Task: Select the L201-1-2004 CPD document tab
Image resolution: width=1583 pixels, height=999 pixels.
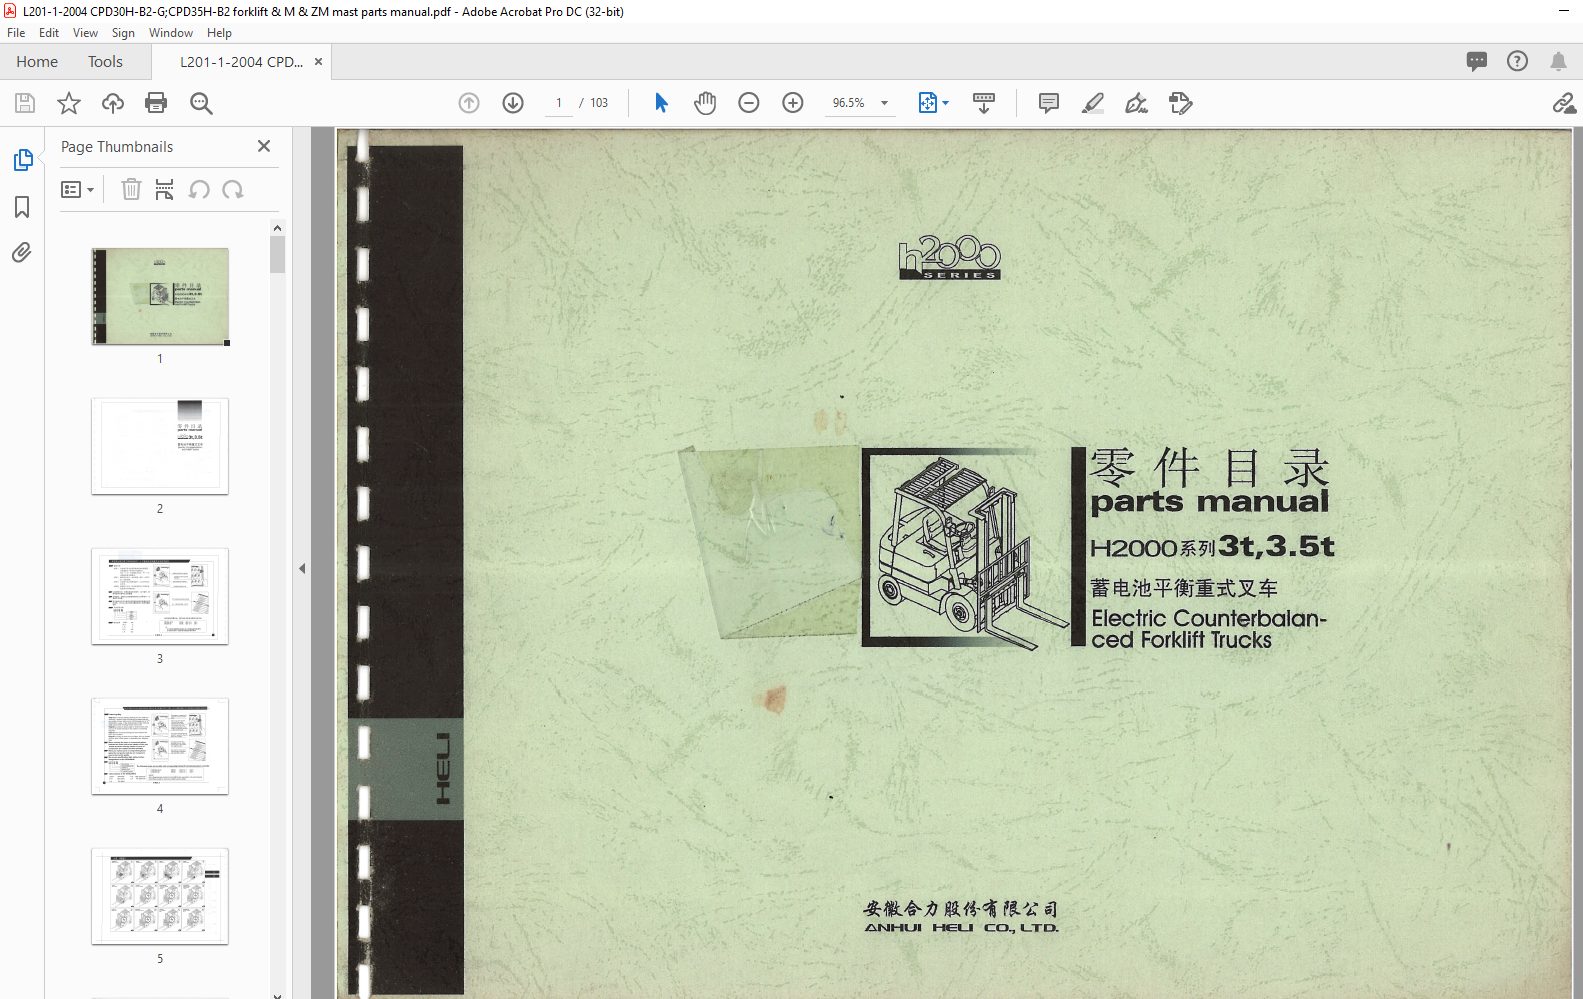Action: pyautogui.click(x=241, y=62)
